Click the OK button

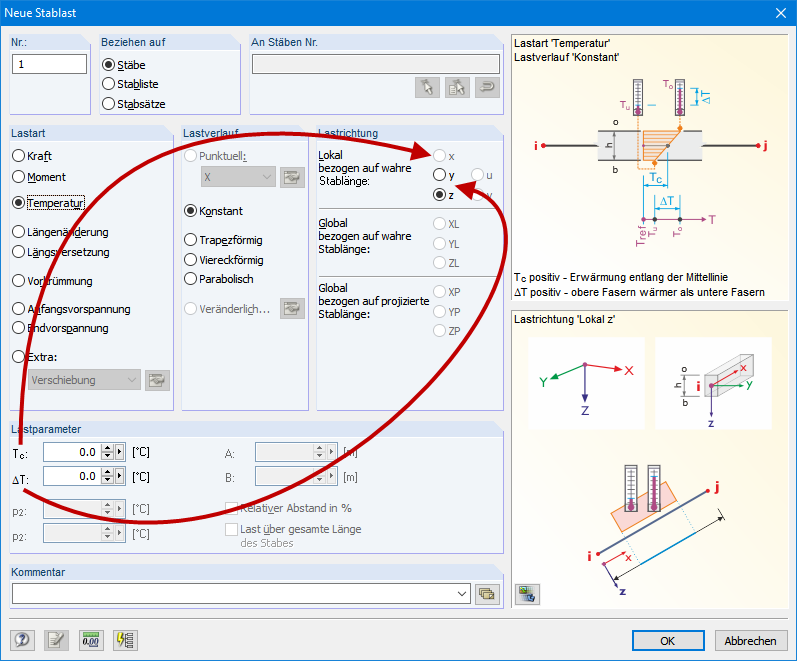click(668, 641)
